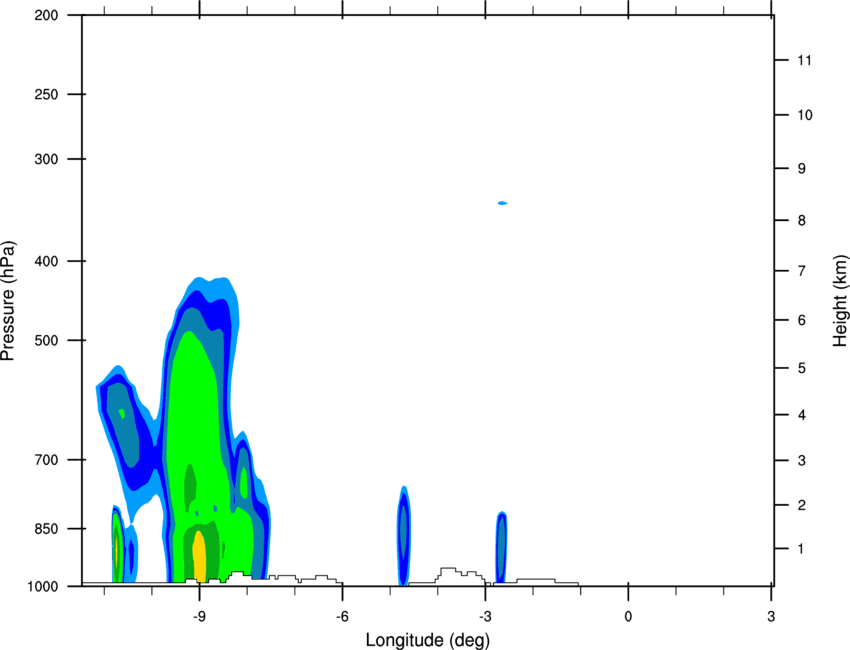Click the 7 km height label
The width and height of the screenshot is (850, 650).
tap(802, 271)
